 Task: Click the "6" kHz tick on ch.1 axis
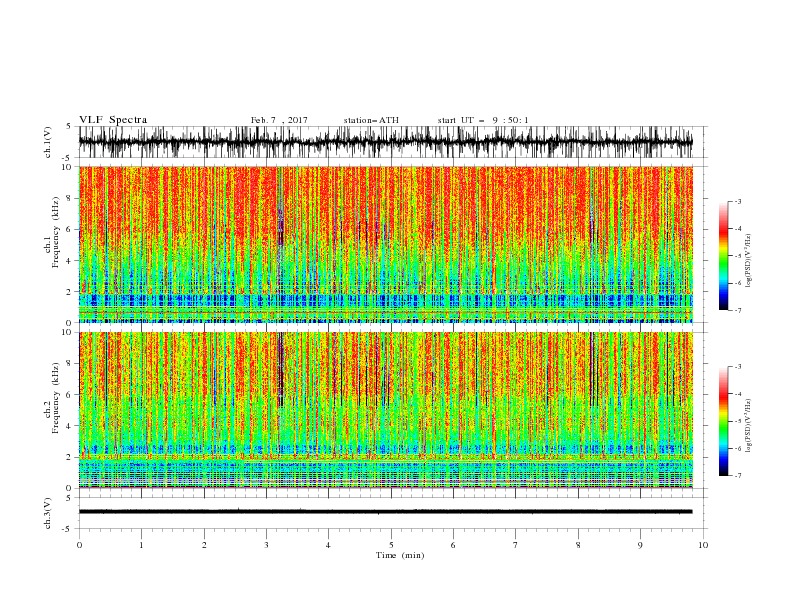[x=70, y=229]
